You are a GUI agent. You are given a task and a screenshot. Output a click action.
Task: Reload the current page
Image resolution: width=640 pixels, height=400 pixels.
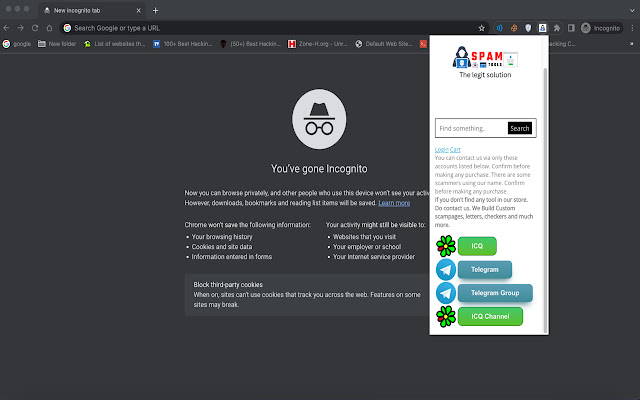click(35, 28)
